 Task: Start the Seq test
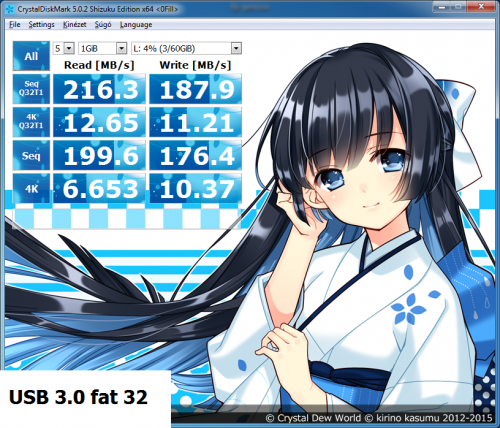pyautogui.click(x=31, y=155)
